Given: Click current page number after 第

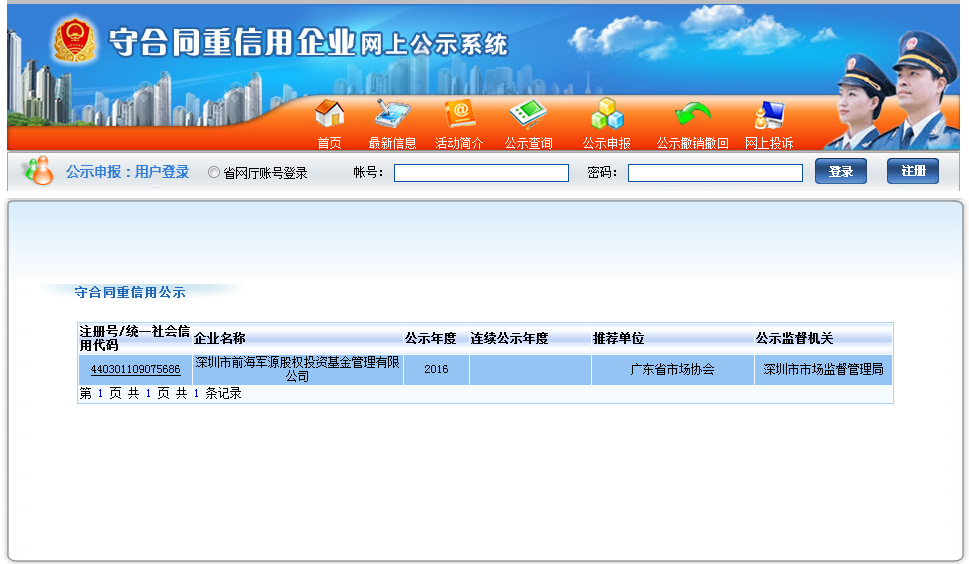Looking at the screenshot, I should [100, 394].
